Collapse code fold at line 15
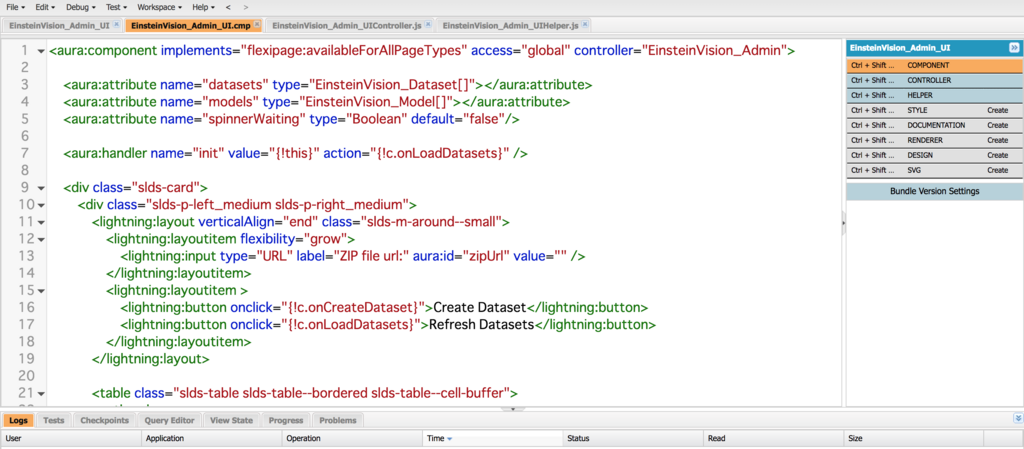1024x449 pixels. coord(40,290)
